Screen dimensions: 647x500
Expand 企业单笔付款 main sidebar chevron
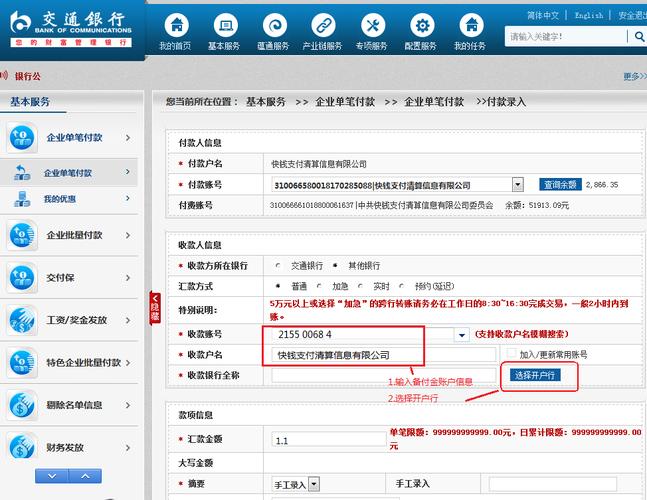coord(128,137)
